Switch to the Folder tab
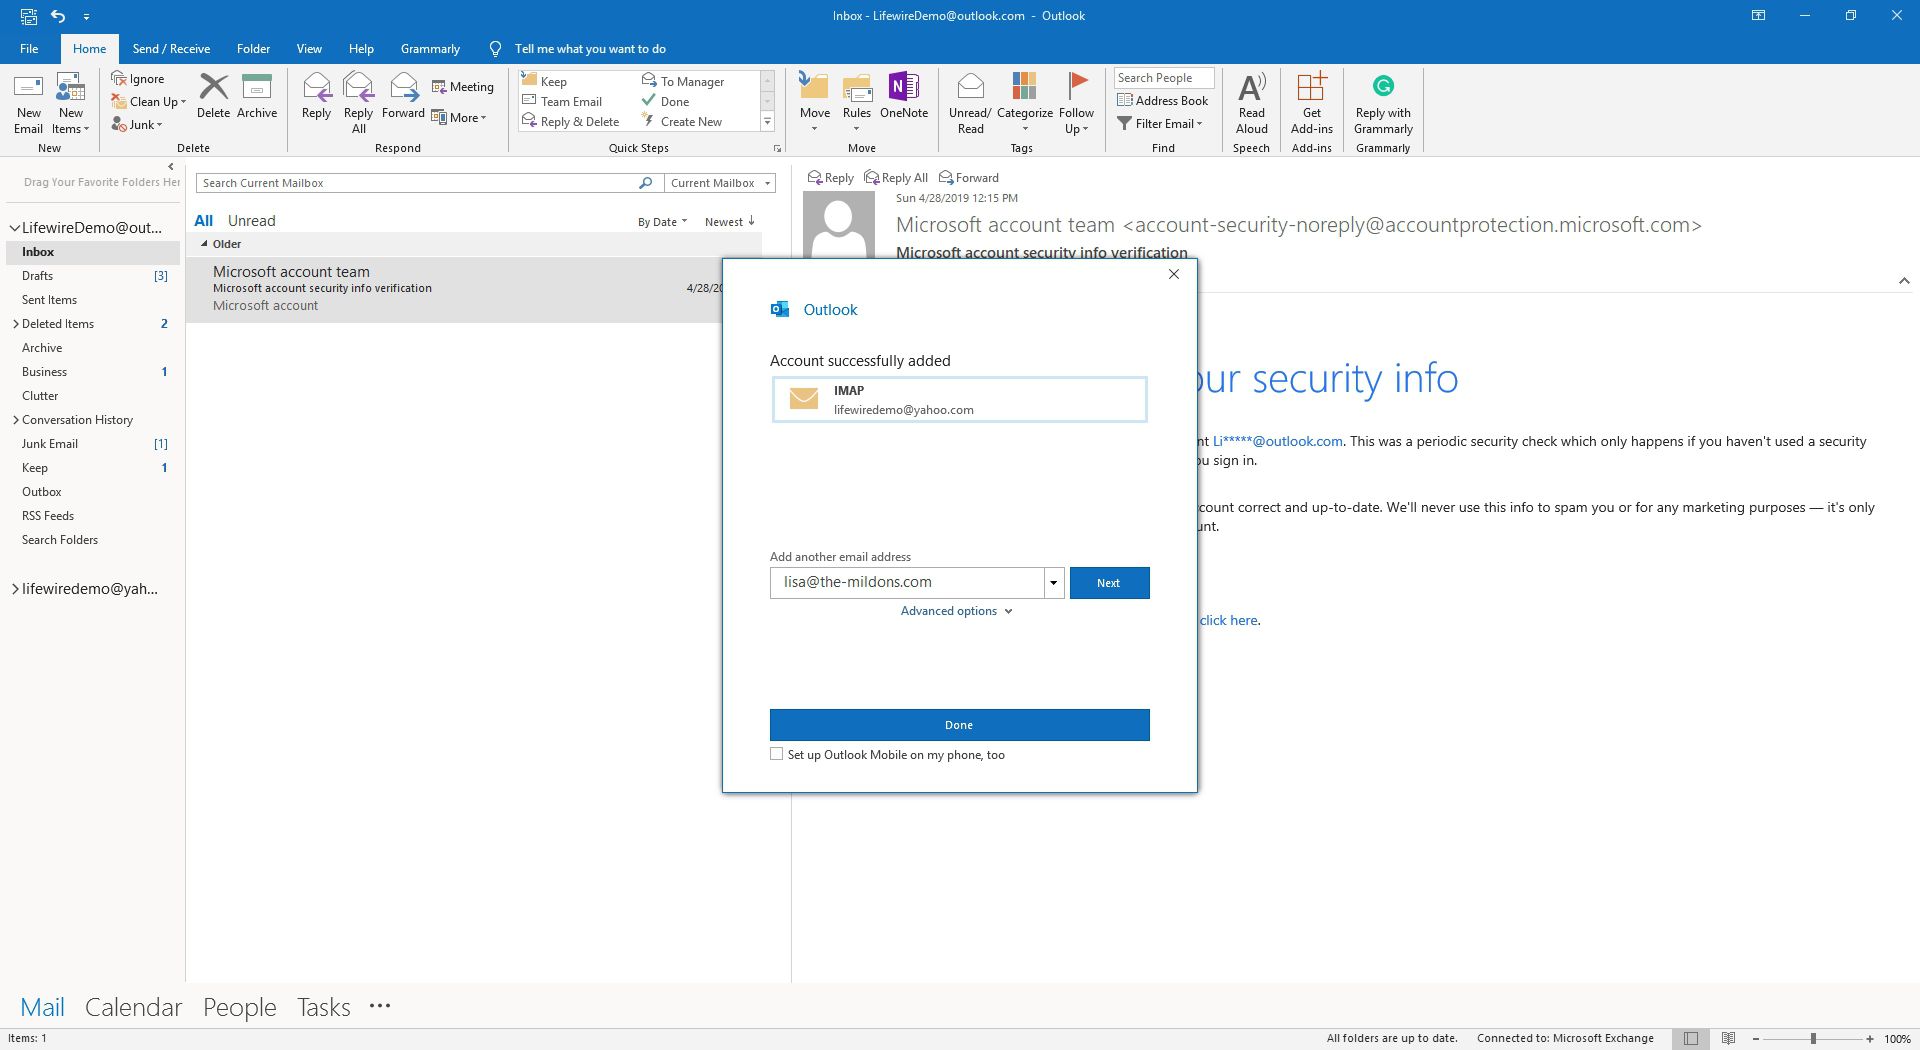Screen dimensions: 1920x1050 point(253,48)
